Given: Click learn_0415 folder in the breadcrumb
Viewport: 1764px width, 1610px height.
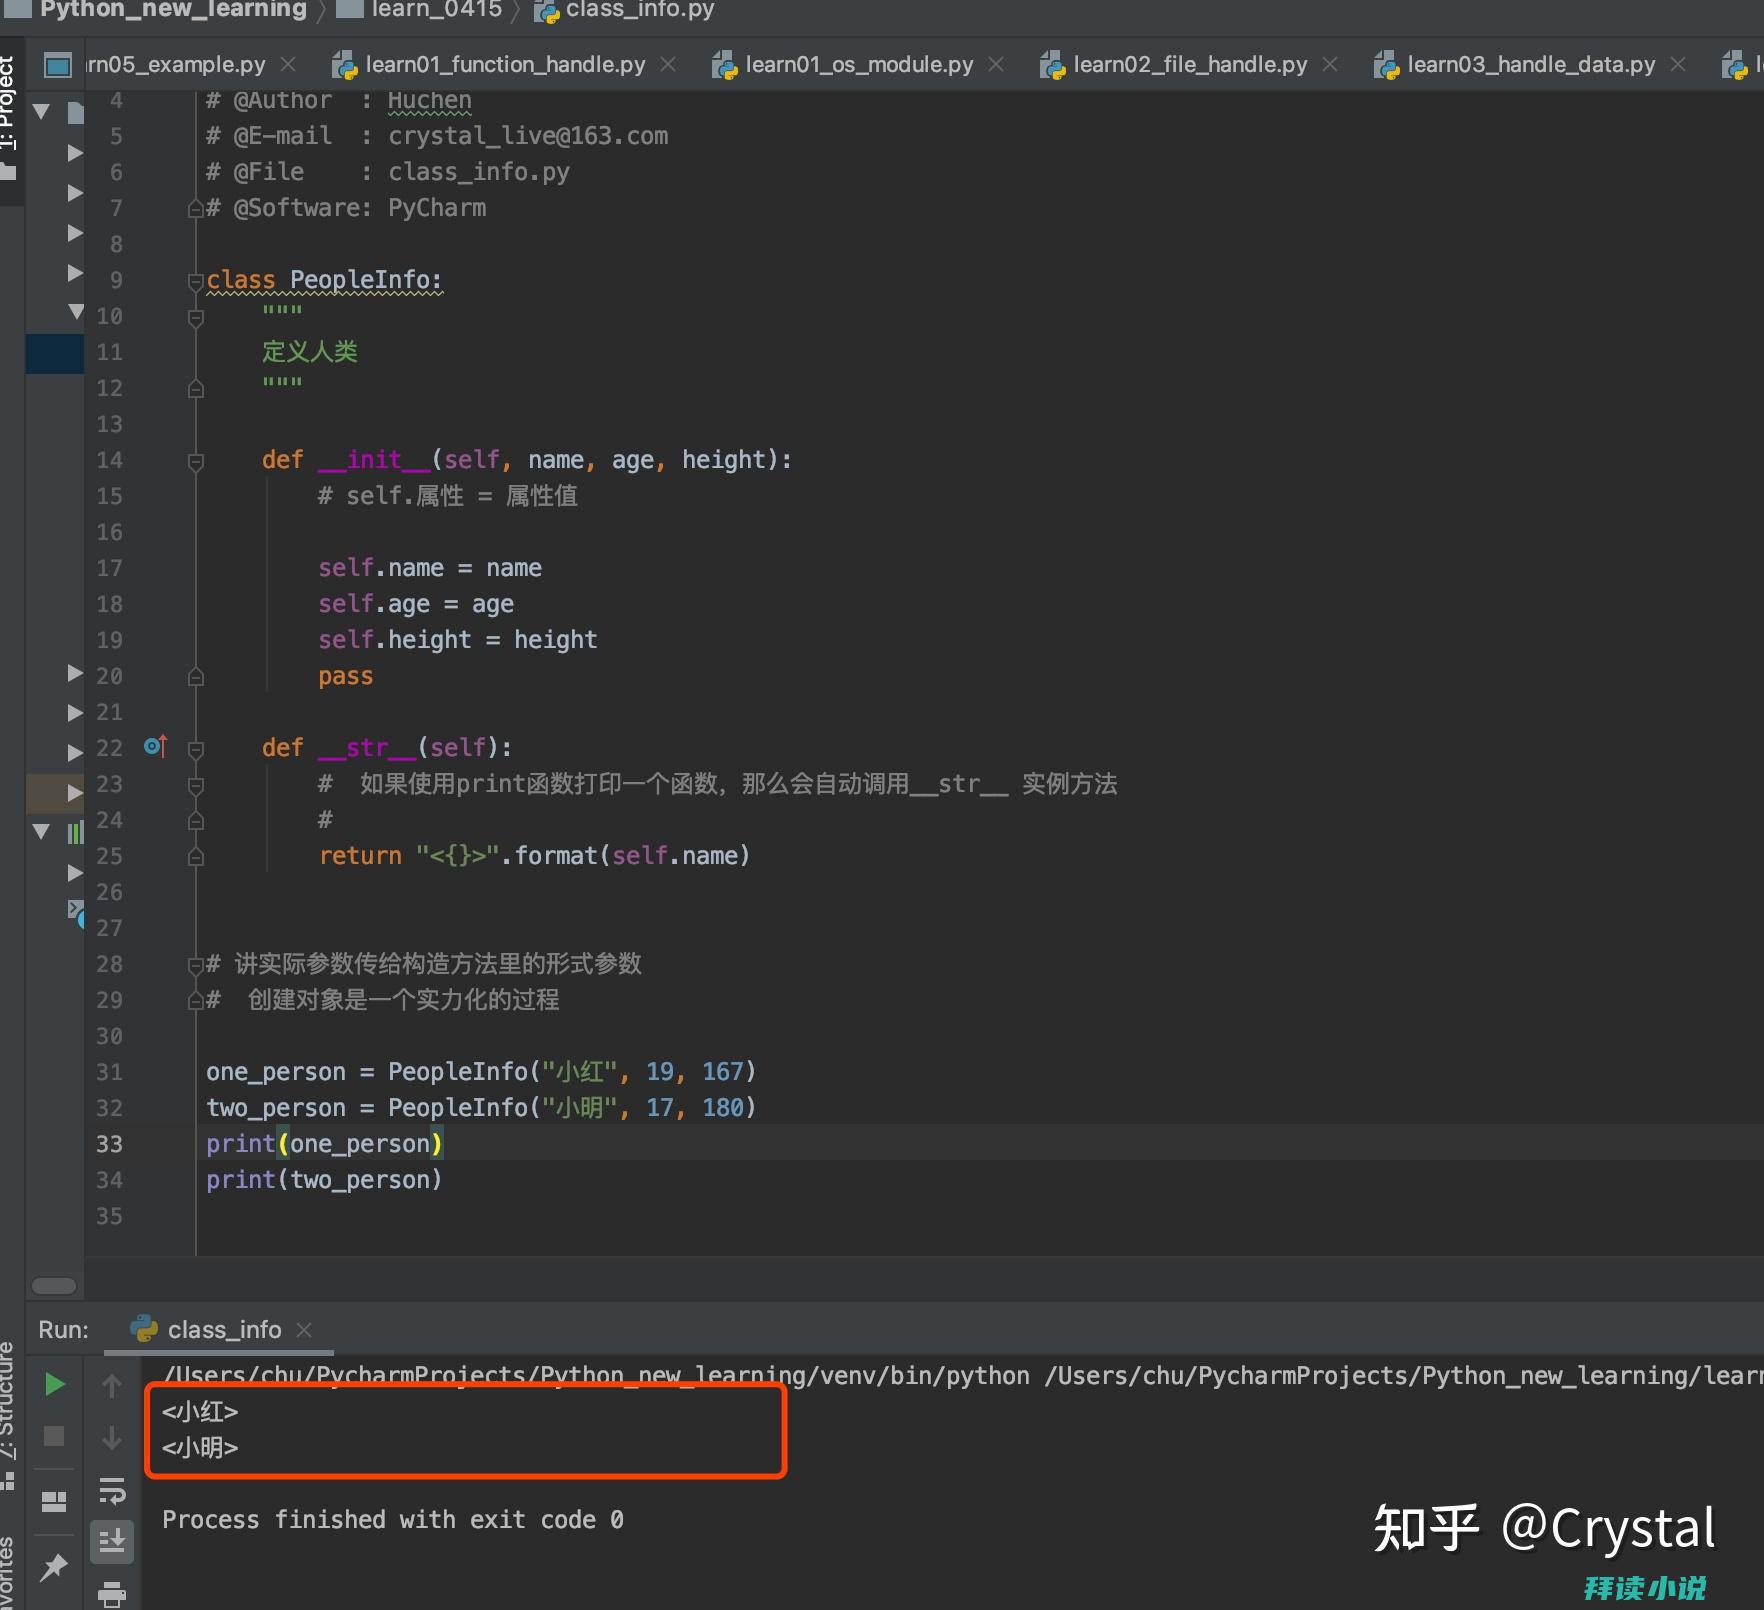Looking at the screenshot, I should [x=436, y=10].
